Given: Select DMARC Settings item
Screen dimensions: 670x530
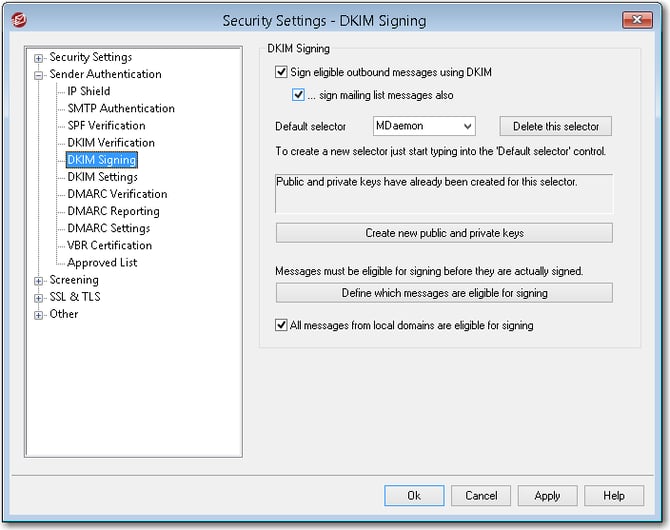Looking at the screenshot, I should coord(109,228).
